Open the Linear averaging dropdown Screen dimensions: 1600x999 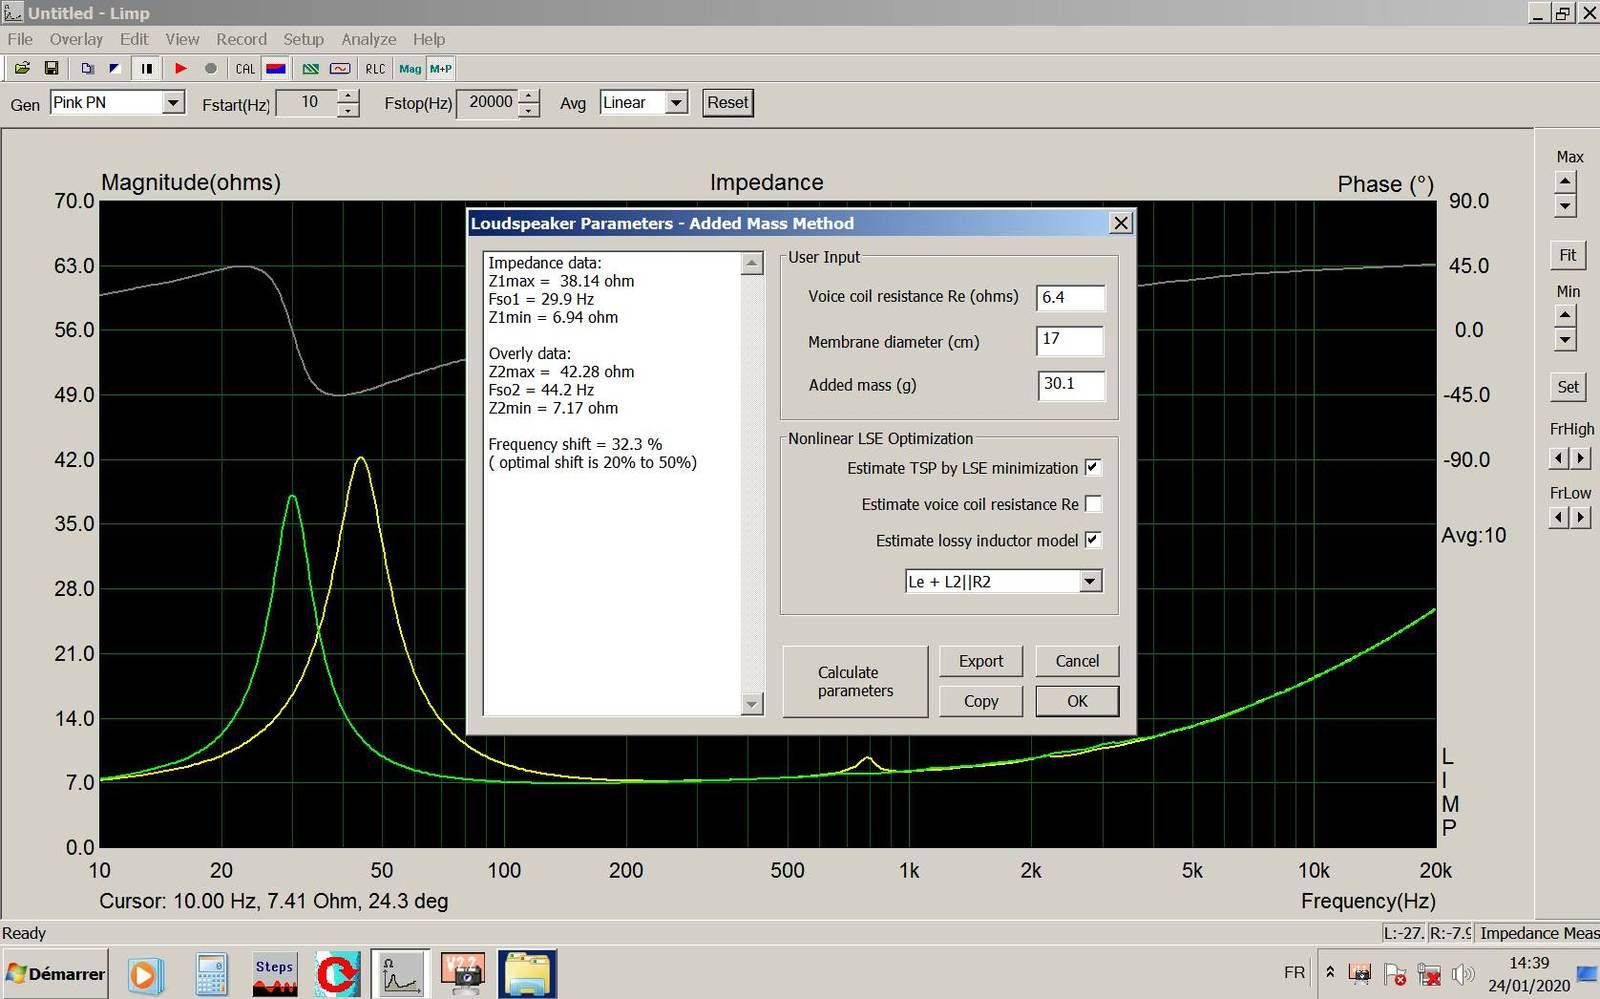click(x=676, y=103)
